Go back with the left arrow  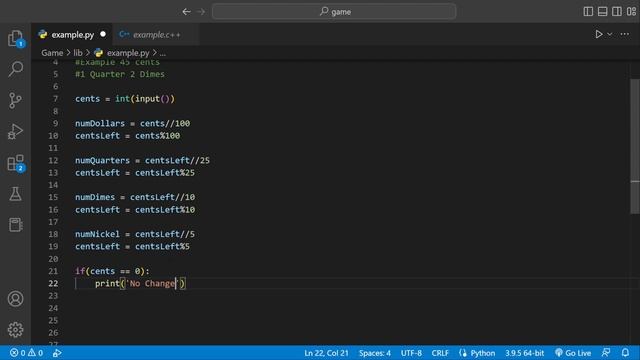pos(187,11)
